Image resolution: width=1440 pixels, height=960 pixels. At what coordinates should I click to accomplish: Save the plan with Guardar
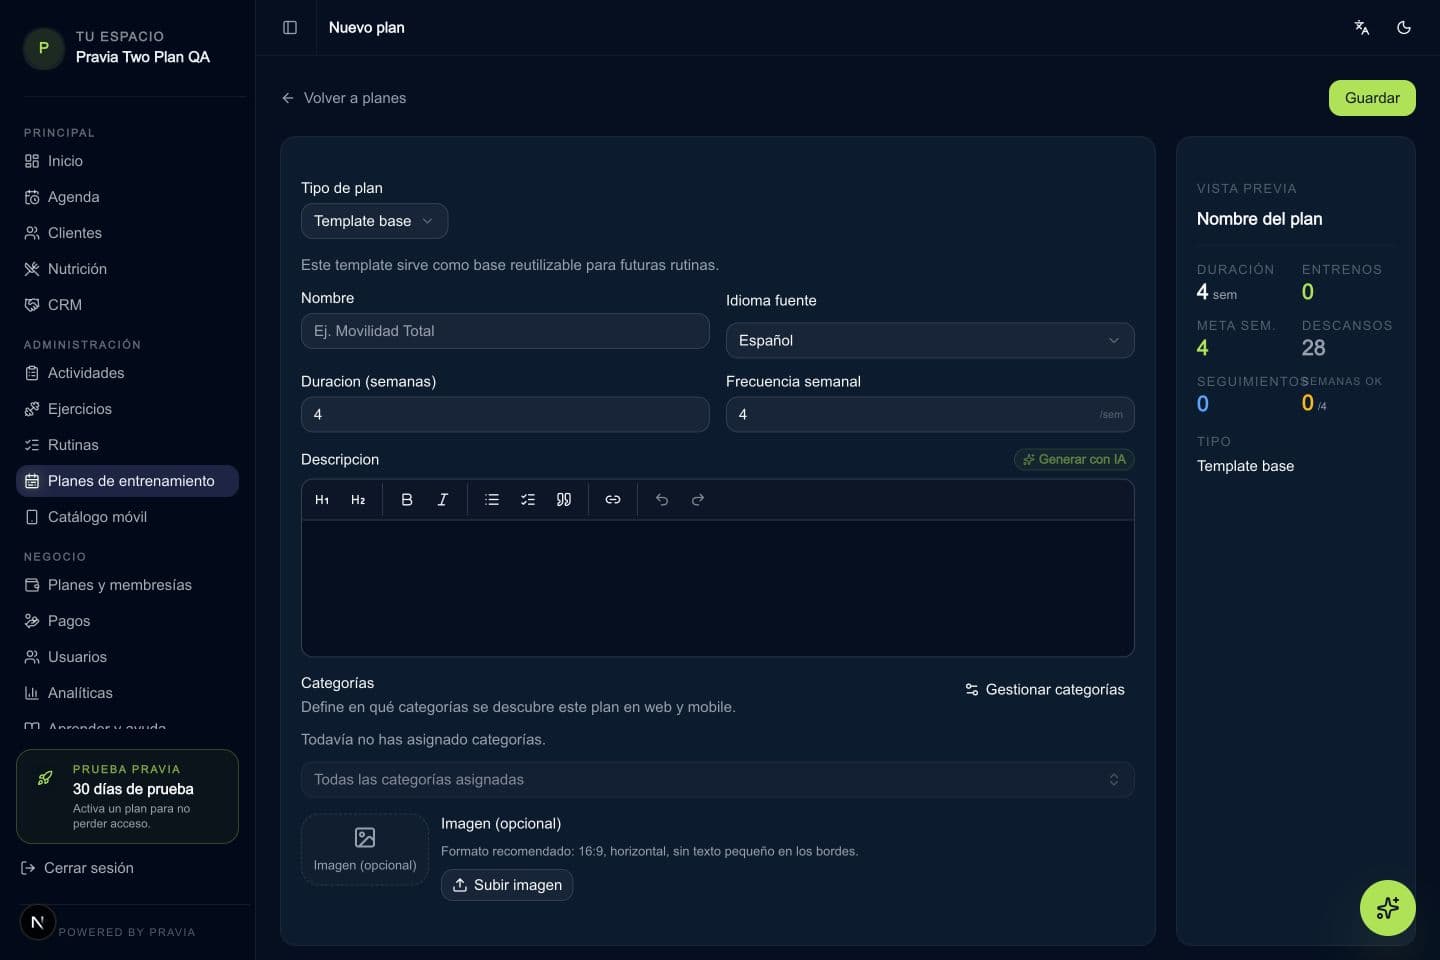click(x=1372, y=98)
